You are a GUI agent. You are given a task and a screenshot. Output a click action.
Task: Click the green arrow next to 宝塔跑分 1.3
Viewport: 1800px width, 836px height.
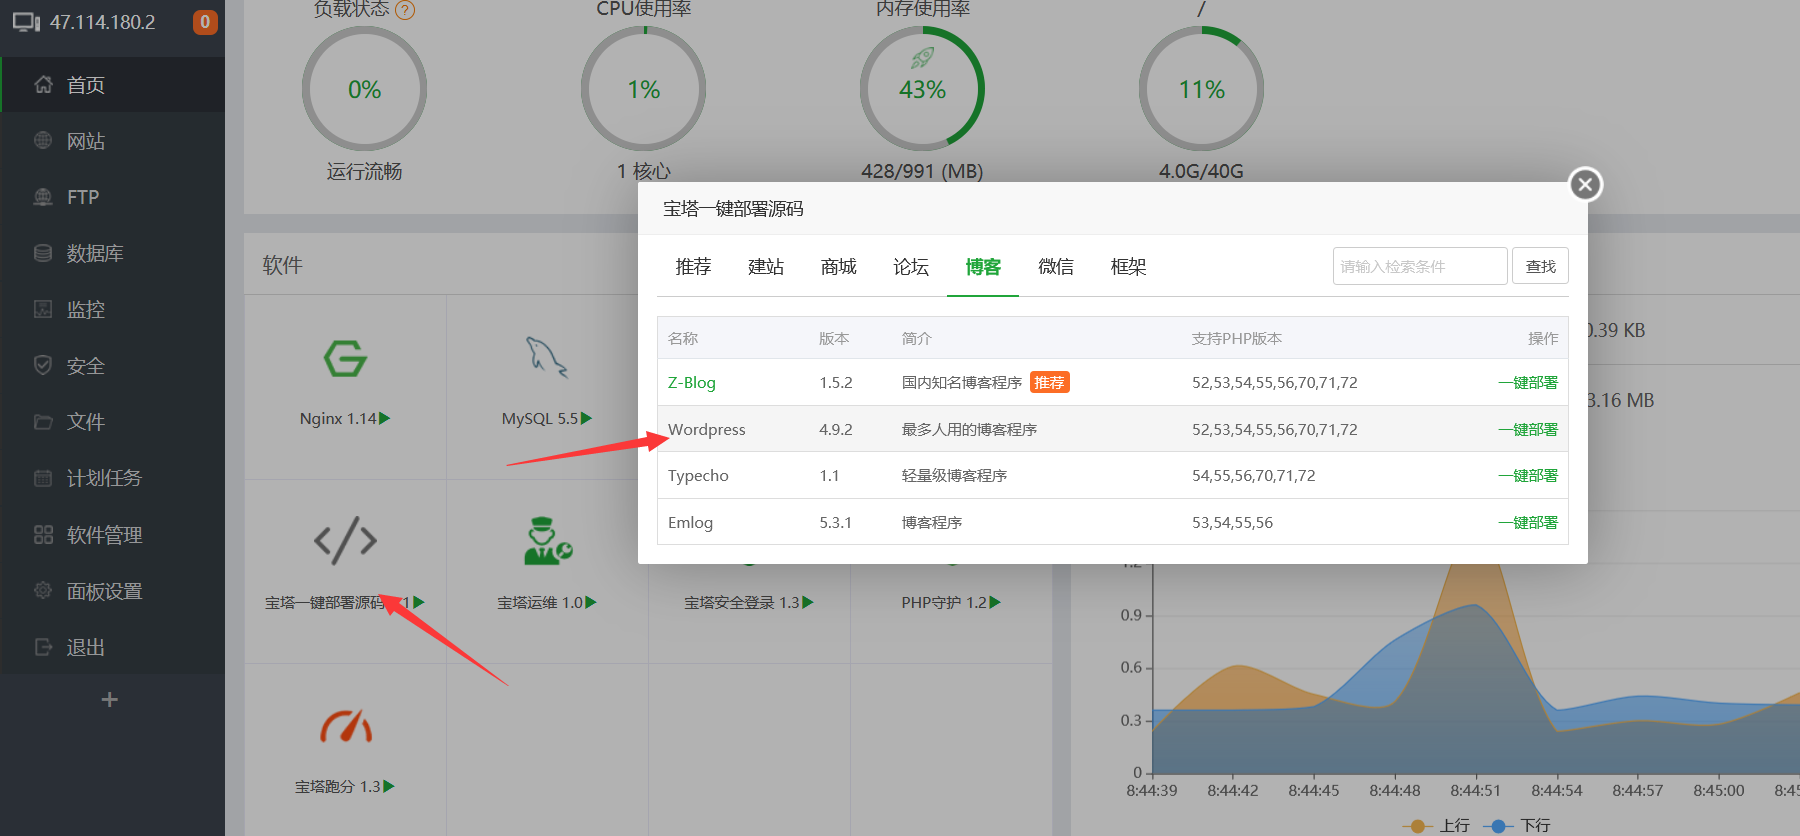[x=389, y=786]
